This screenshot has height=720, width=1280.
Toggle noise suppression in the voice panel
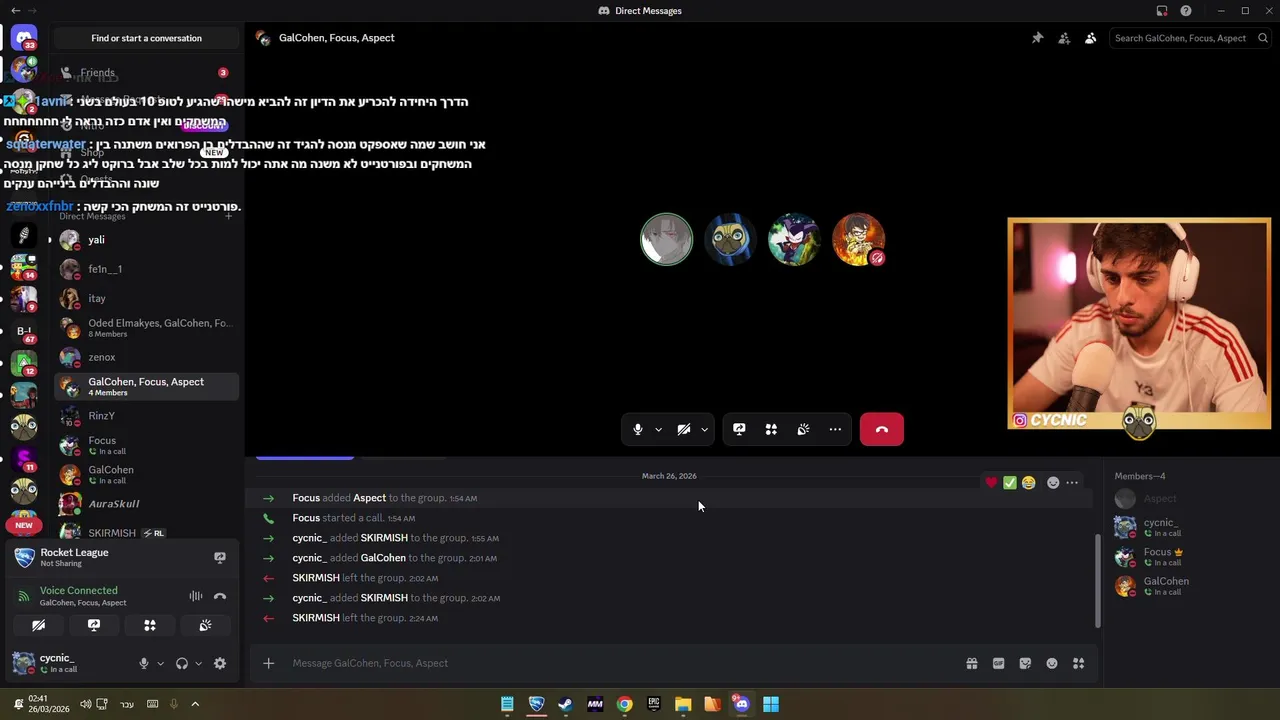pos(196,596)
